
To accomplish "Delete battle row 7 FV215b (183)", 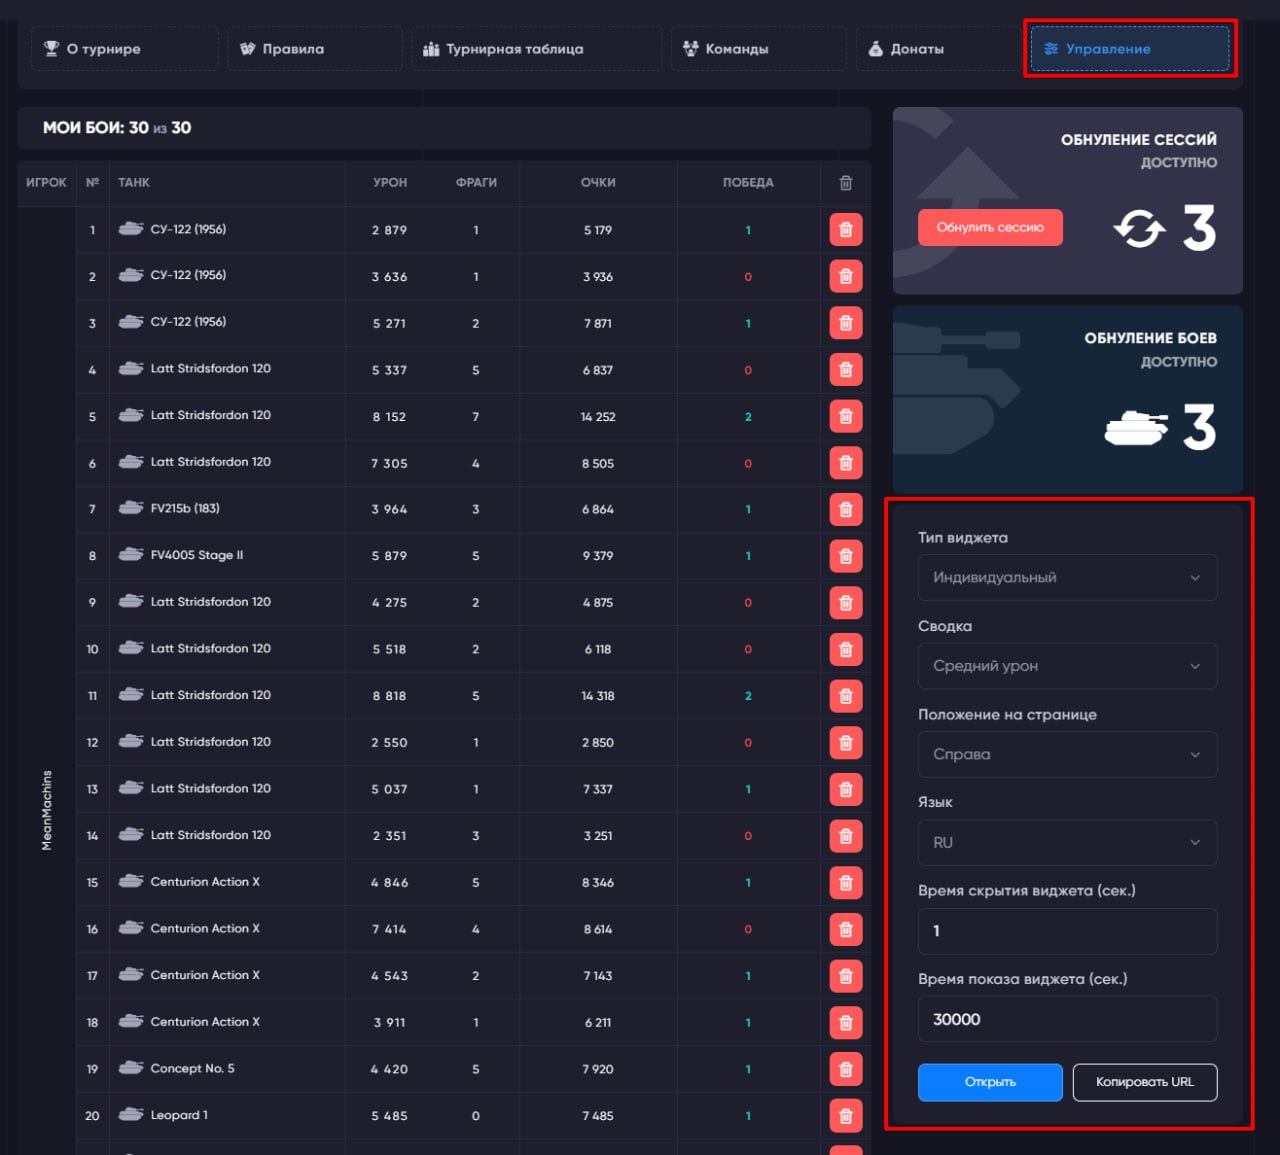I will [845, 509].
